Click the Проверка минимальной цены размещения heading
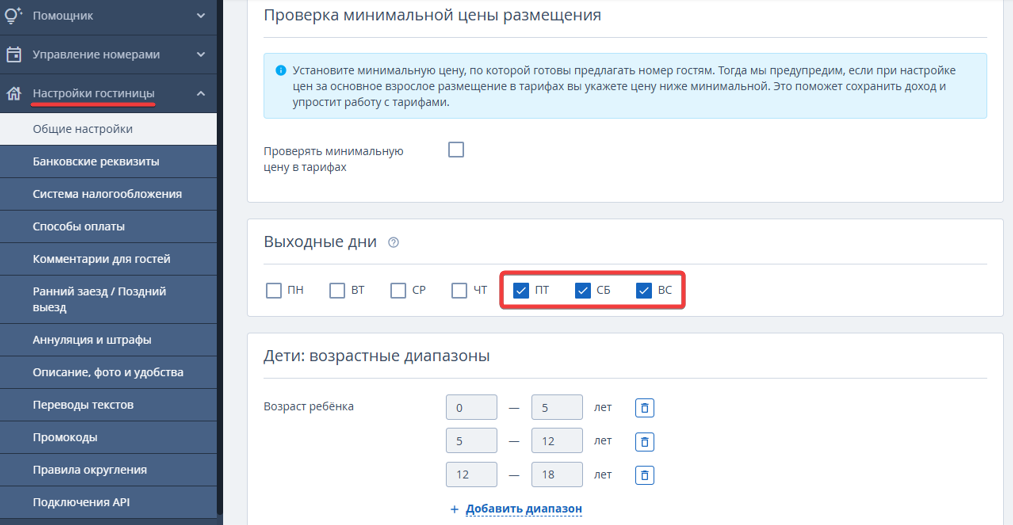1013x525 pixels. click(432, 15)
